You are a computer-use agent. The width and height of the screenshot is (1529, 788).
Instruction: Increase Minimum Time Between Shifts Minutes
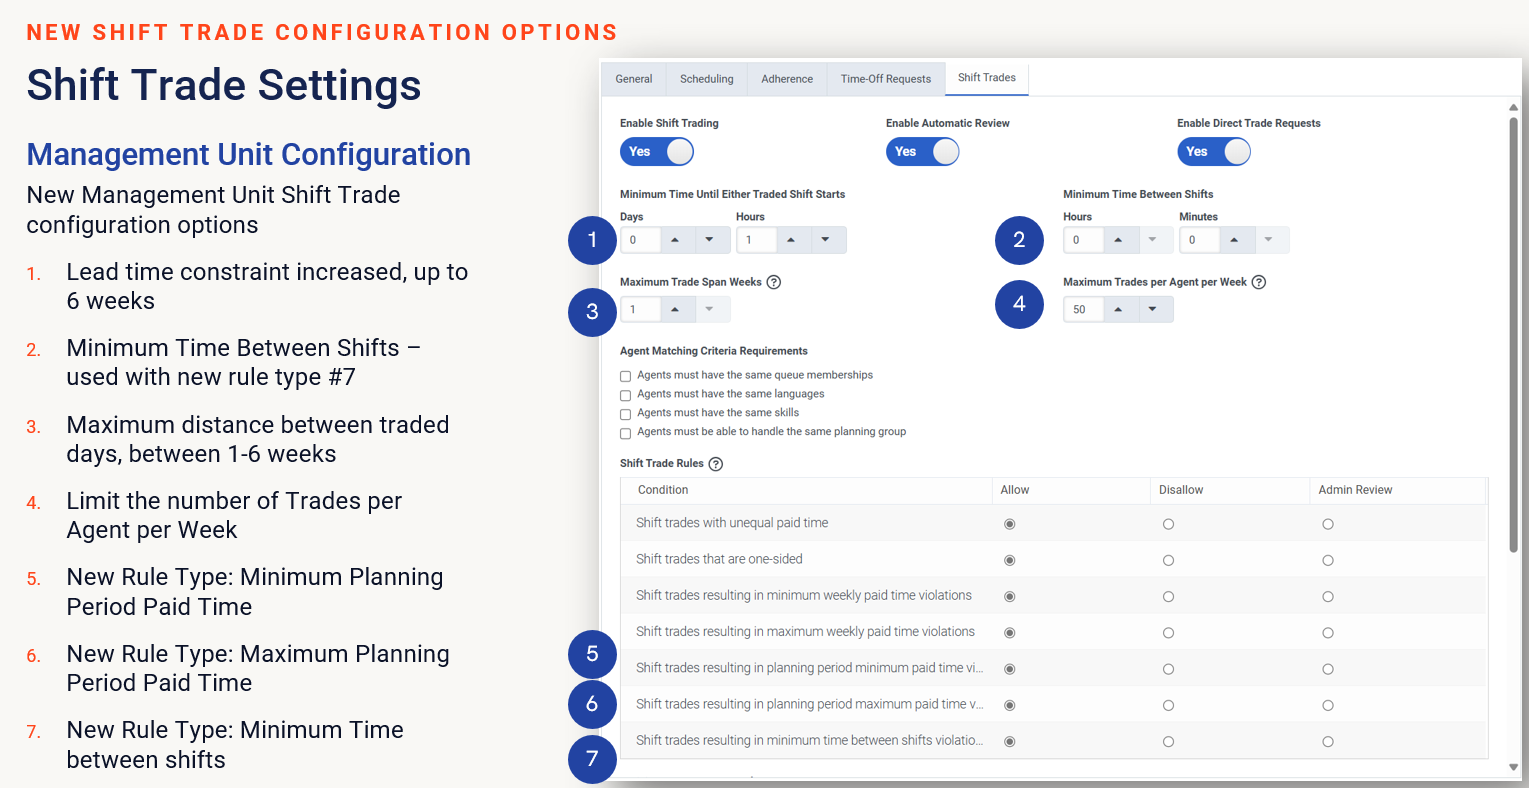coord(1235,240)
